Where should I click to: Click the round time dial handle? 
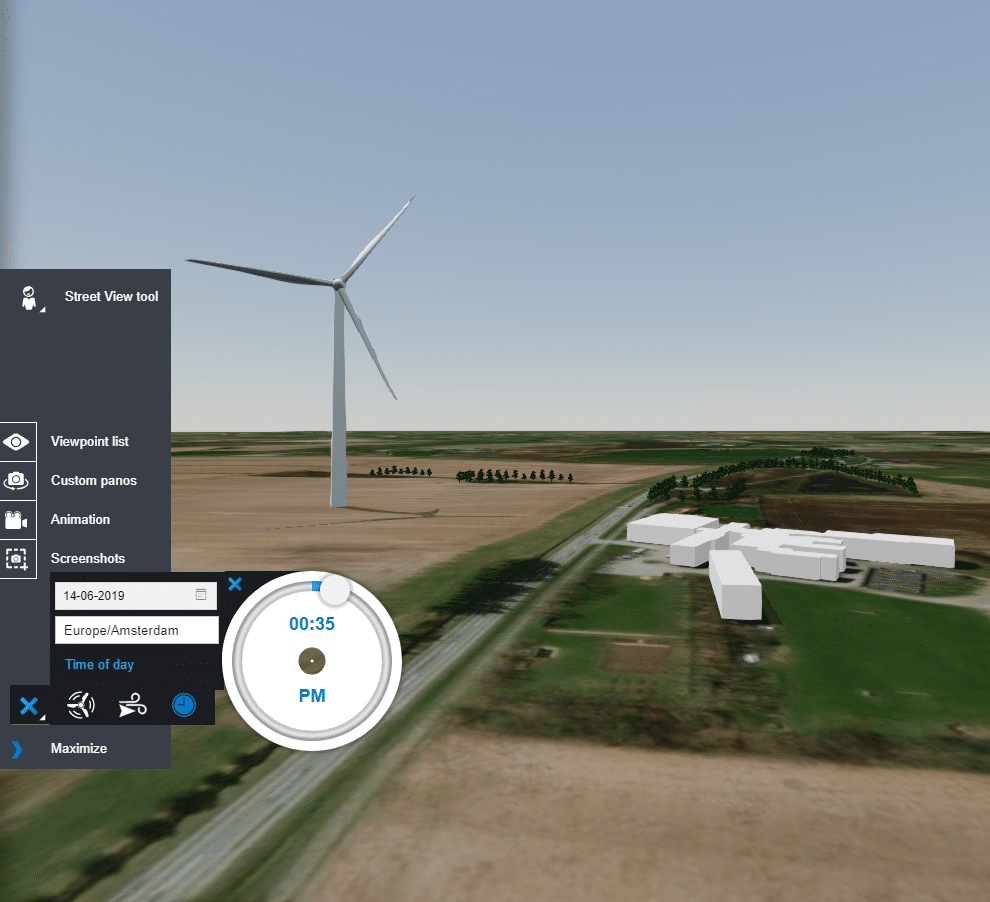(335, 590)
